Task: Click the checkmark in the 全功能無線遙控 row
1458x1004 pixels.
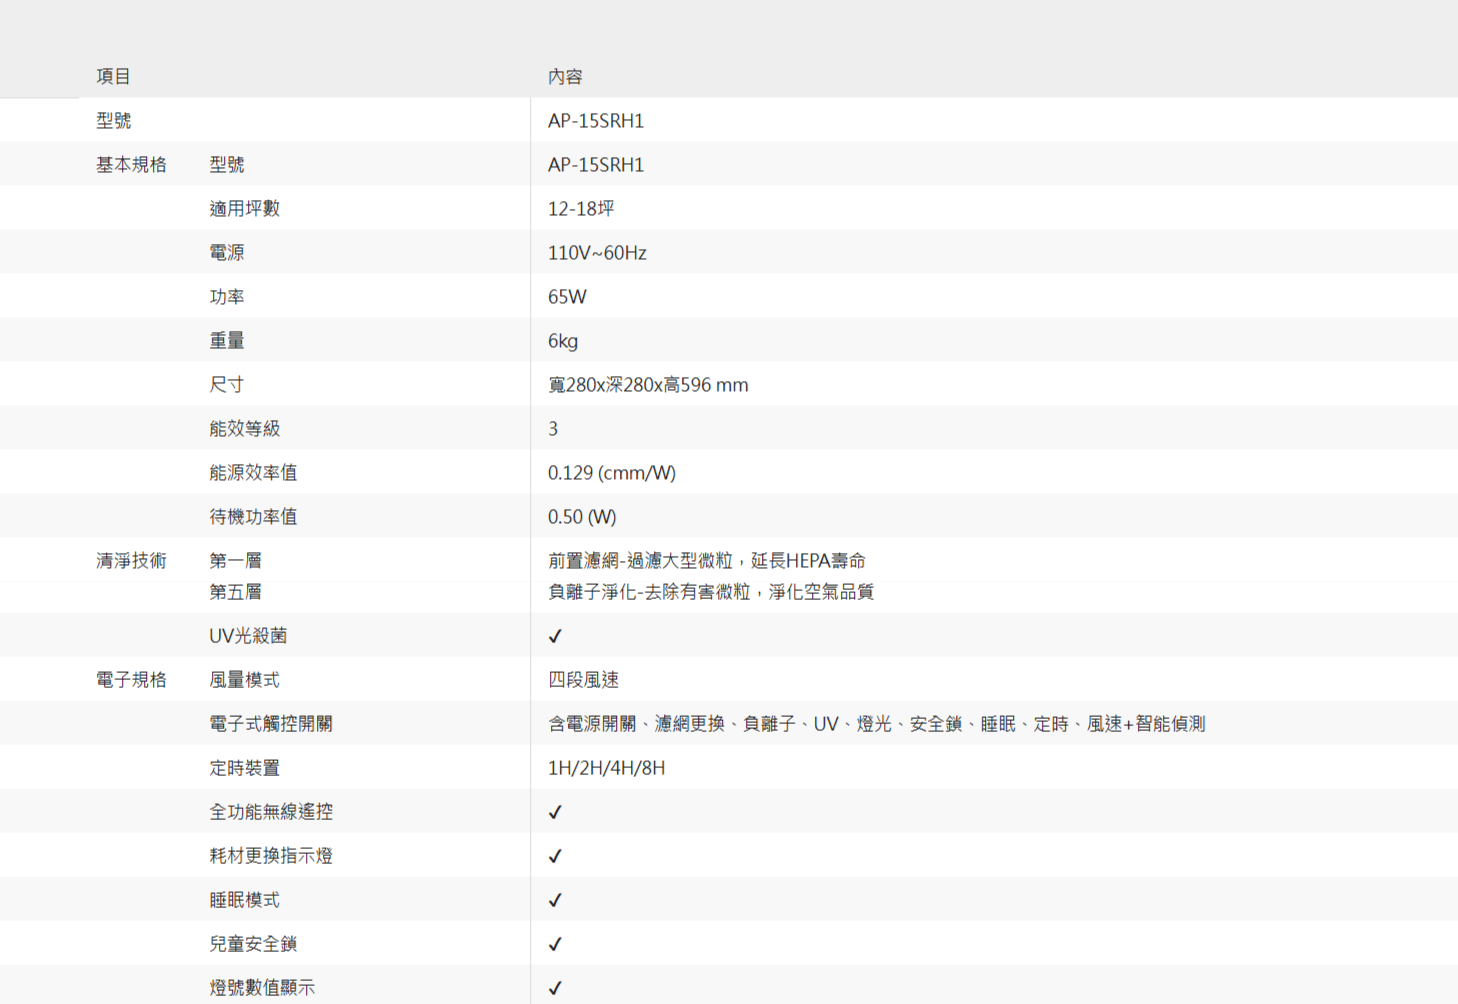Action: 555,812
